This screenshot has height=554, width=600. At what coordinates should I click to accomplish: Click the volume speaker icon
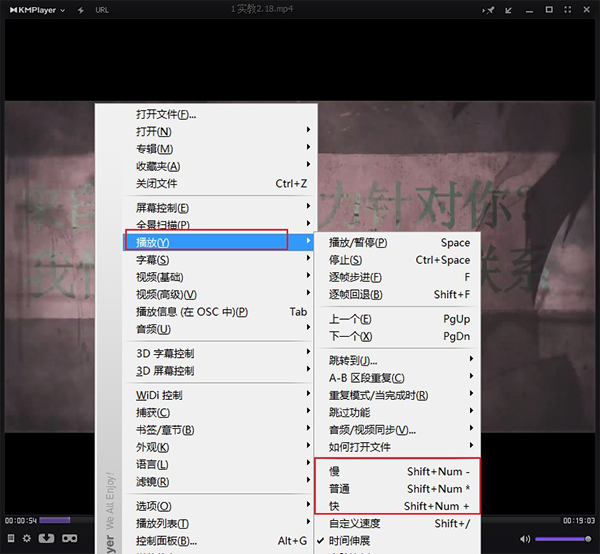[525, 539]
